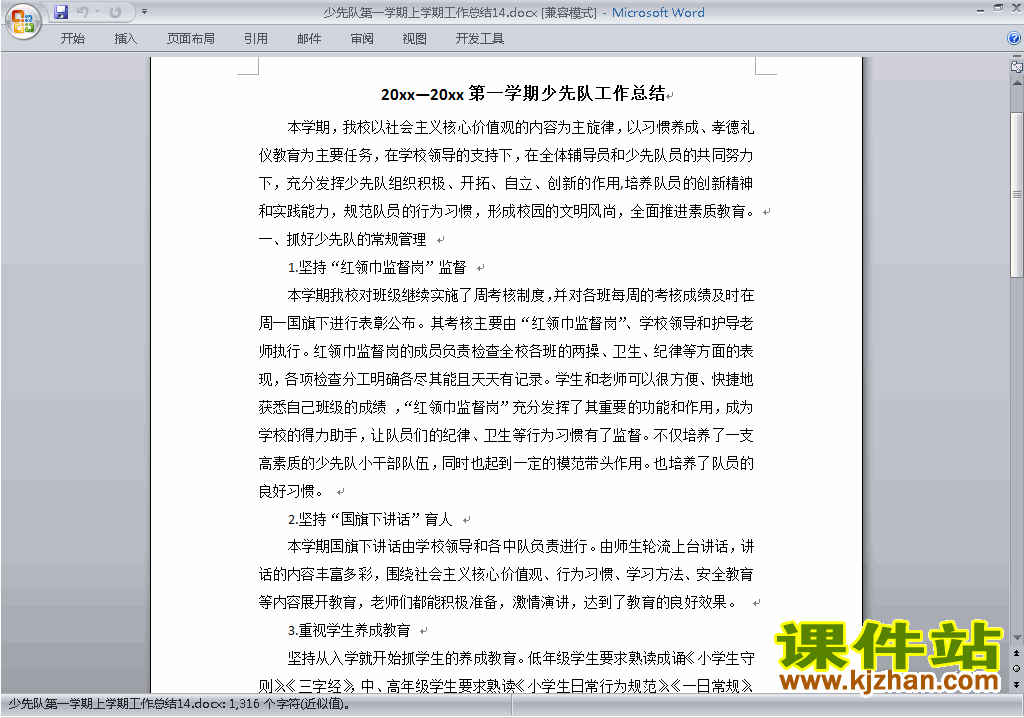Open the round Office button menu

23,21
